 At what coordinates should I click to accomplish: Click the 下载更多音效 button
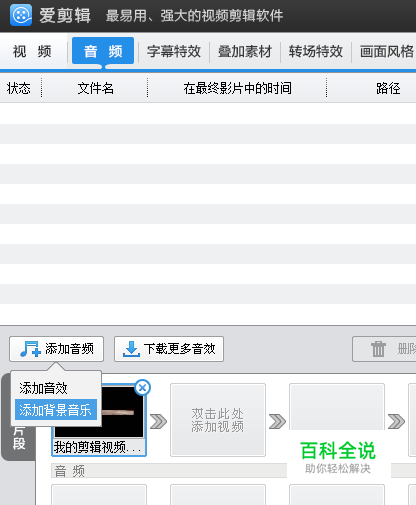169,349
